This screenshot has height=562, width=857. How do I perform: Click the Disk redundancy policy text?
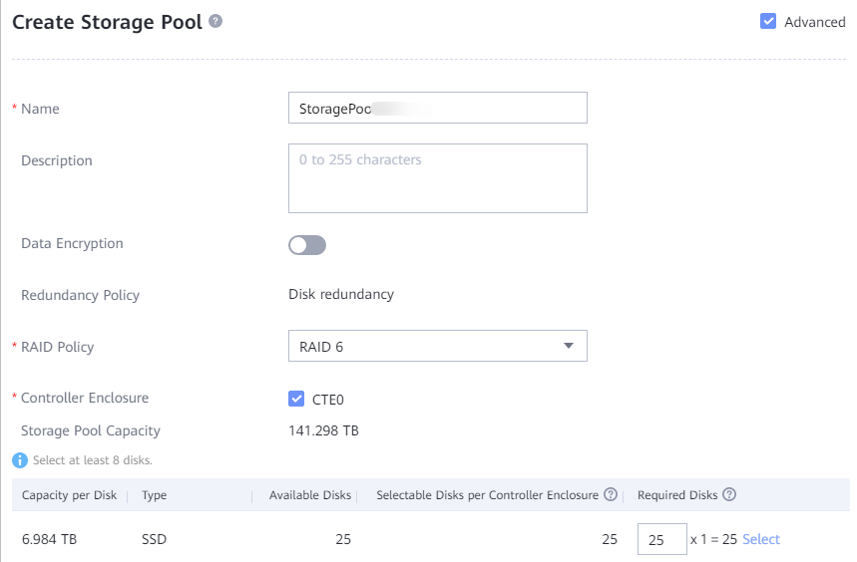(x=341, y=294)
